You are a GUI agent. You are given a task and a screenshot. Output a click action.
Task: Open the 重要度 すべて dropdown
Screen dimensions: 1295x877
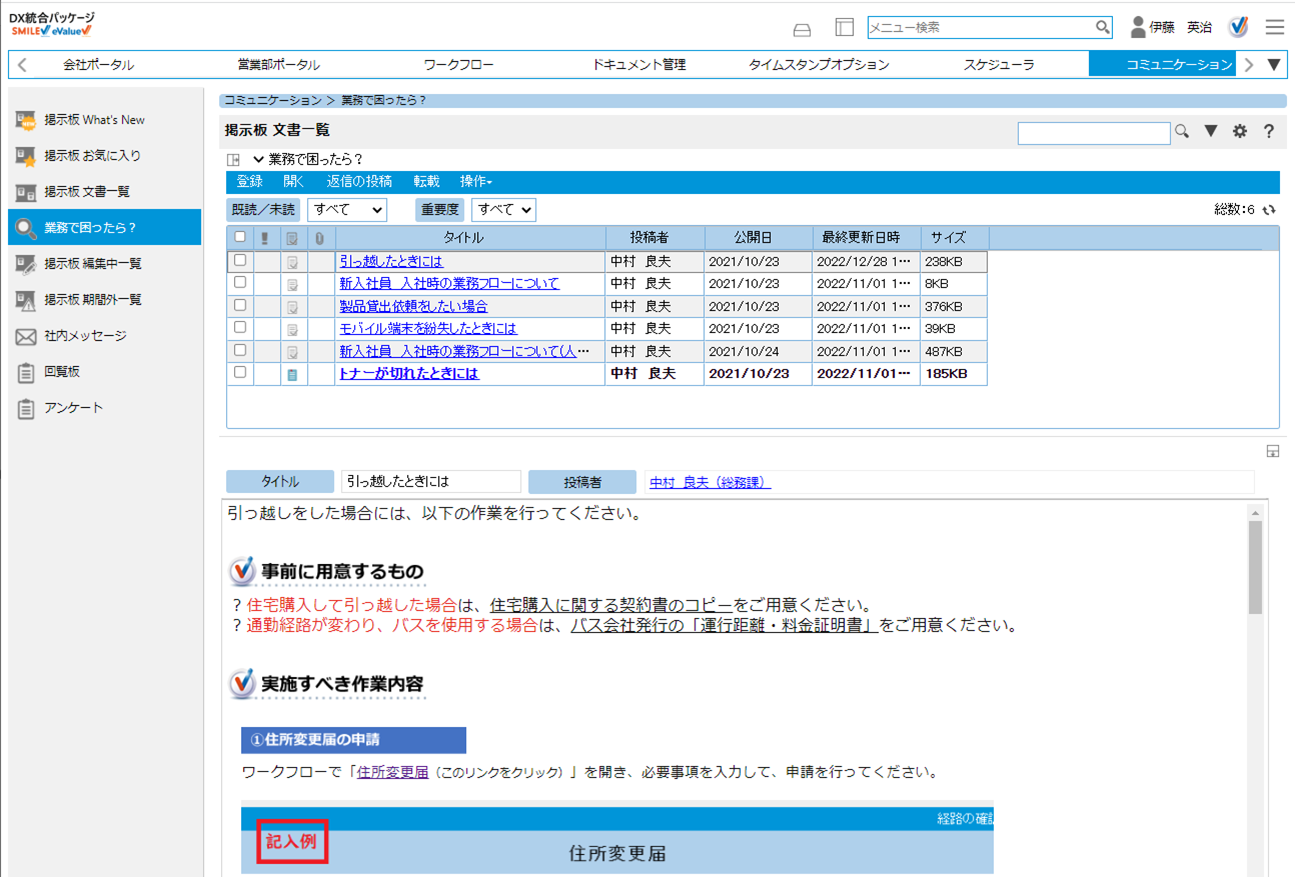pos(504,209)
